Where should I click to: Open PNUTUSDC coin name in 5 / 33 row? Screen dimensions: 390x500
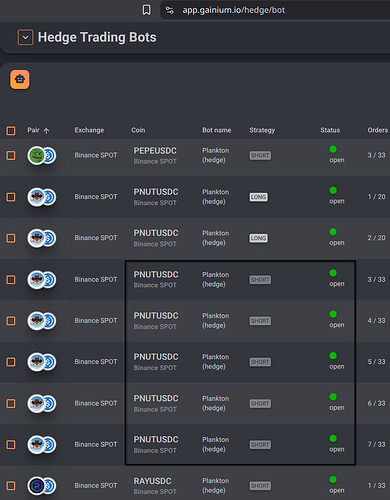coord(156,357)
